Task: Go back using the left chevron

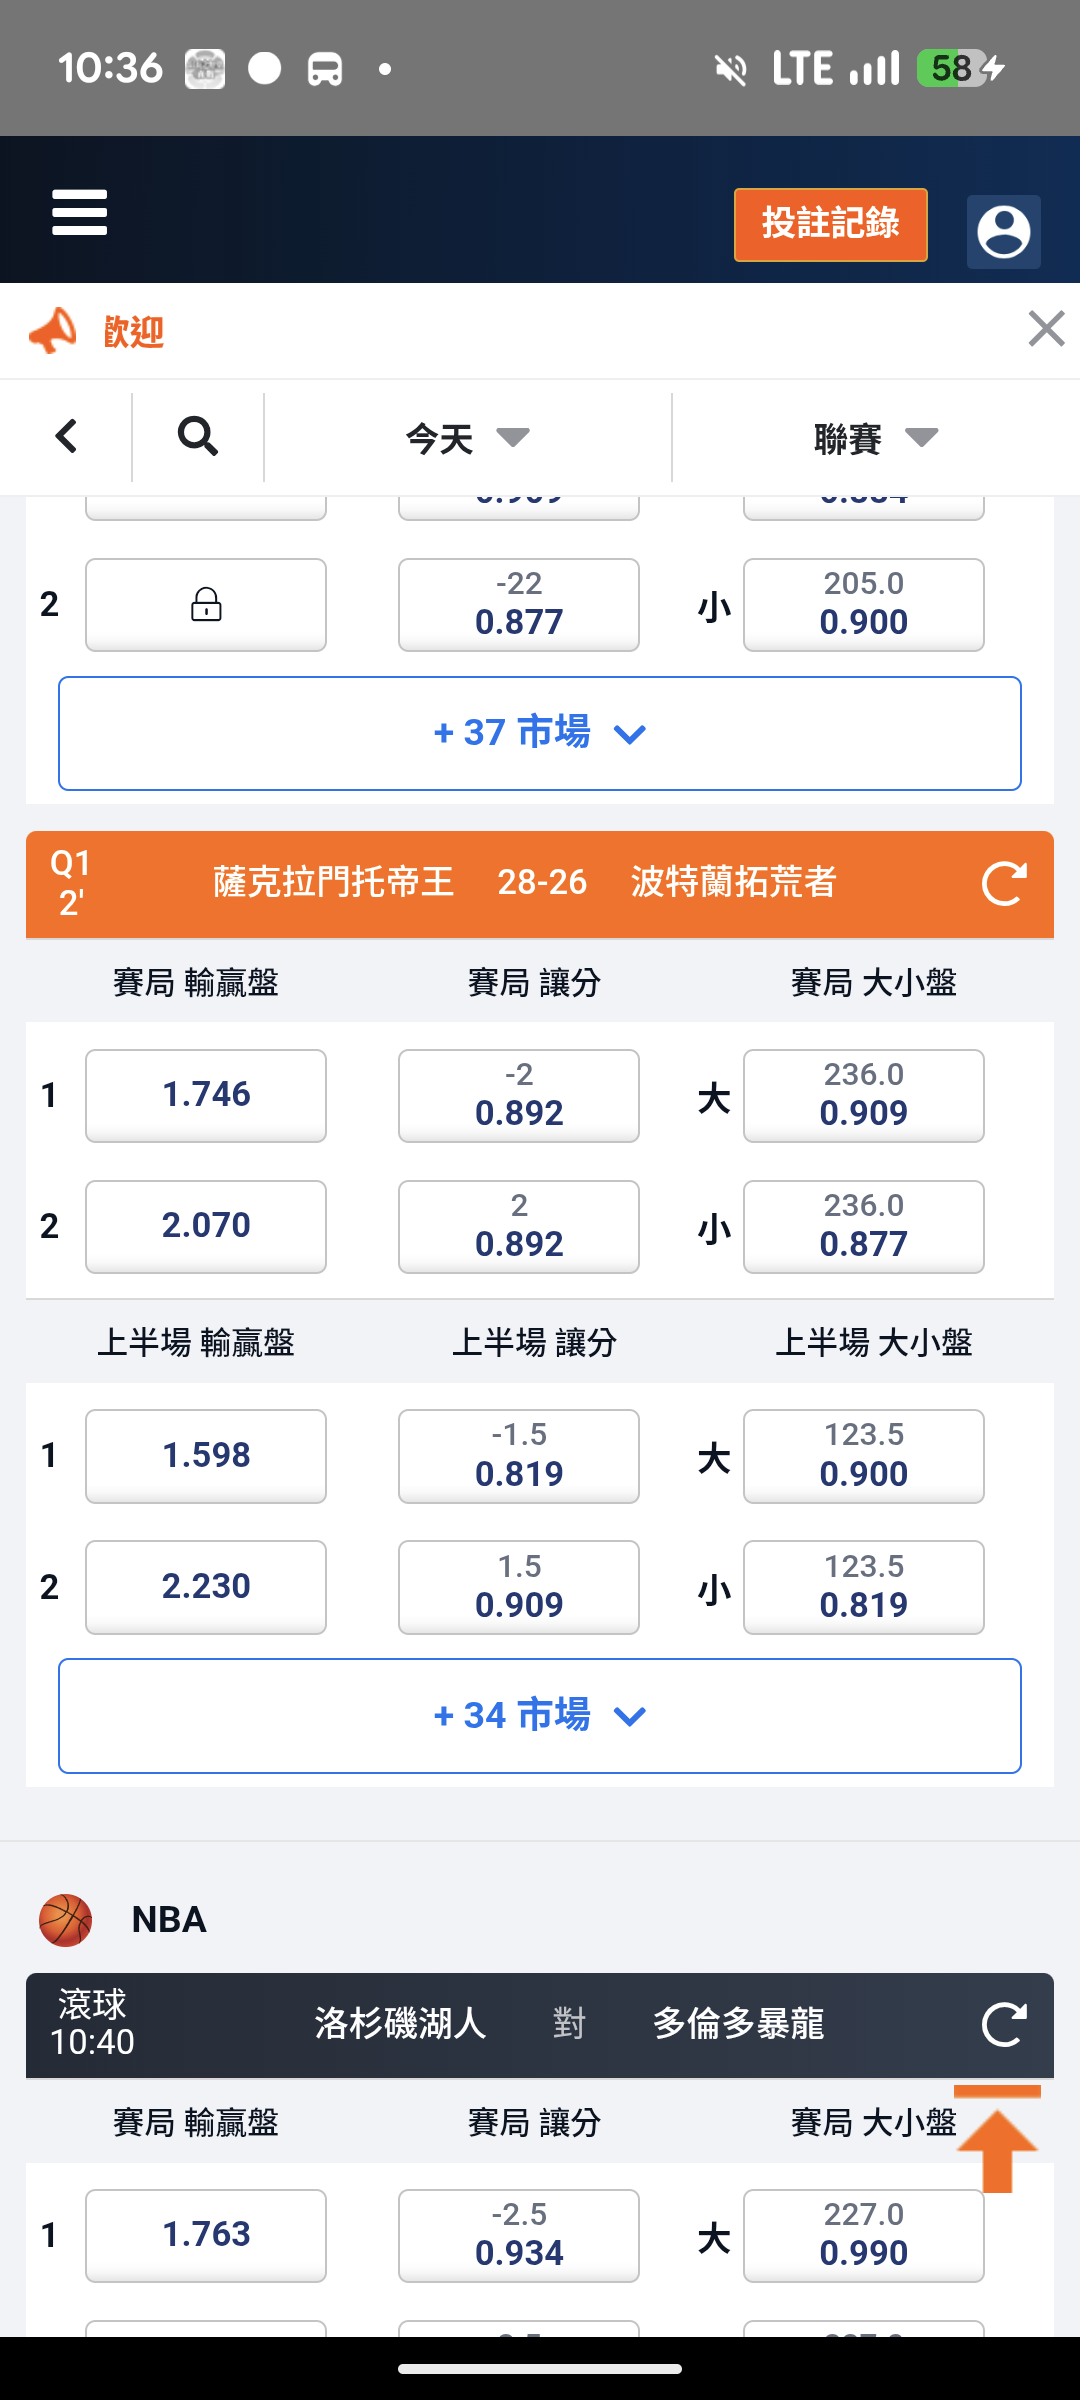Action: click(66, 437)
